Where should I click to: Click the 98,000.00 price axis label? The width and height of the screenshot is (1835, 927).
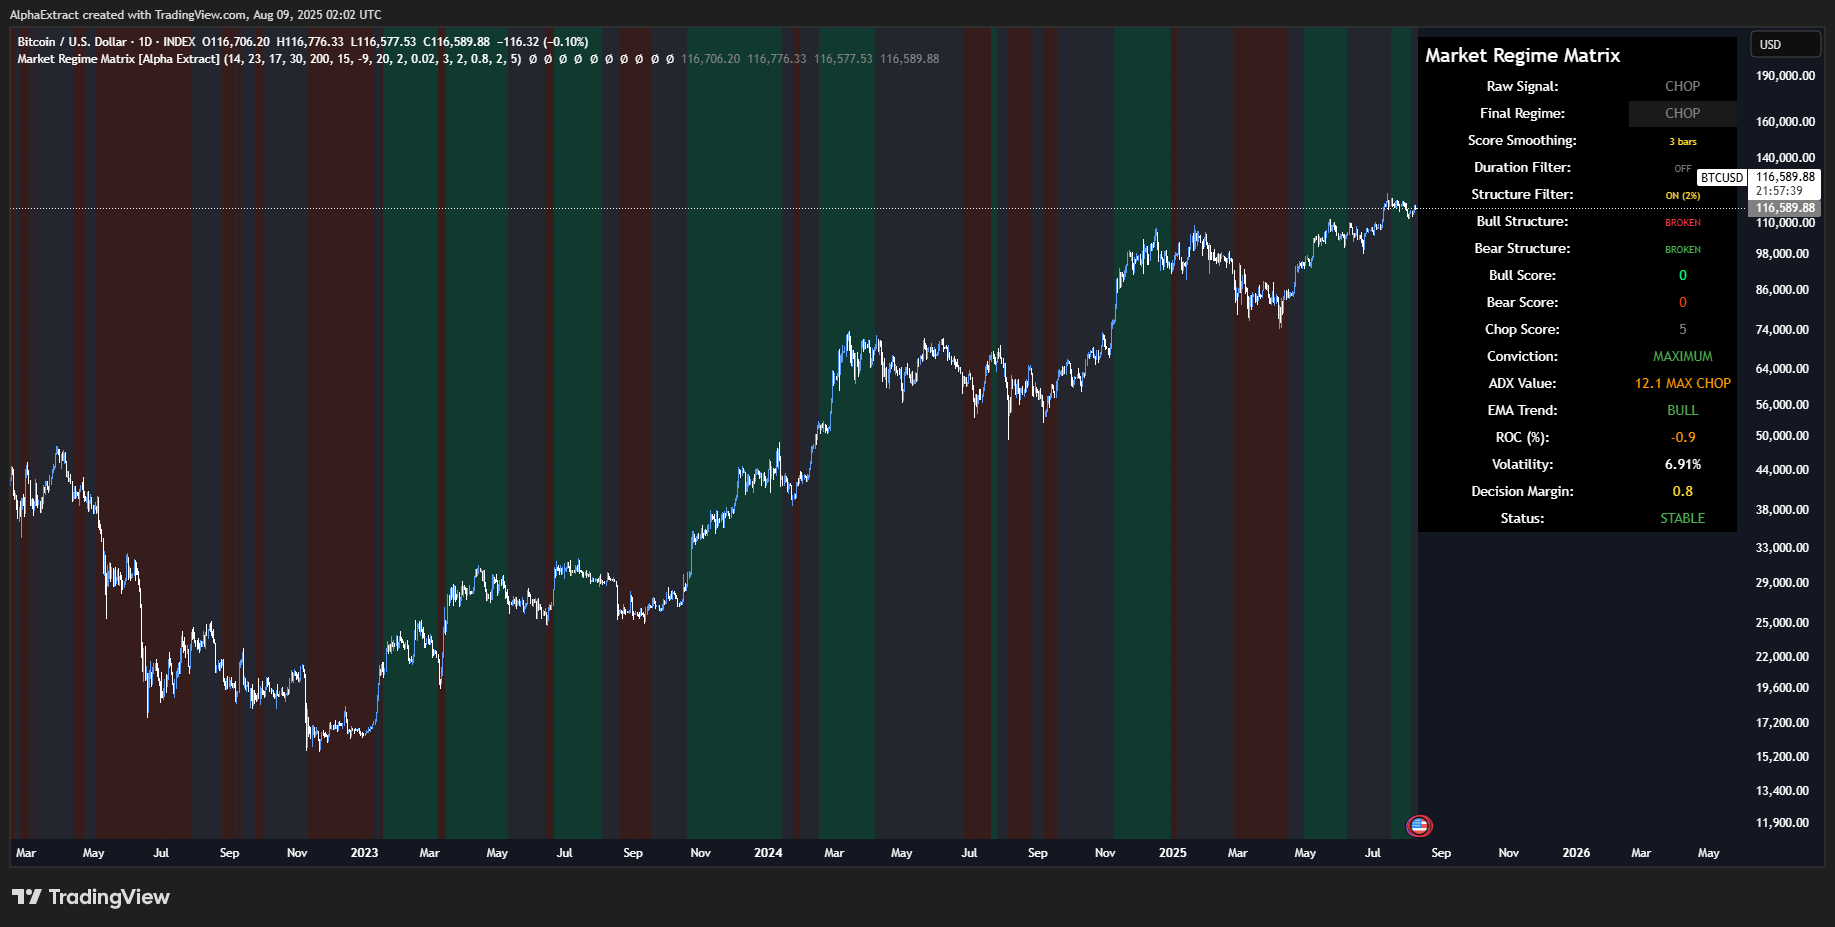1782,254
